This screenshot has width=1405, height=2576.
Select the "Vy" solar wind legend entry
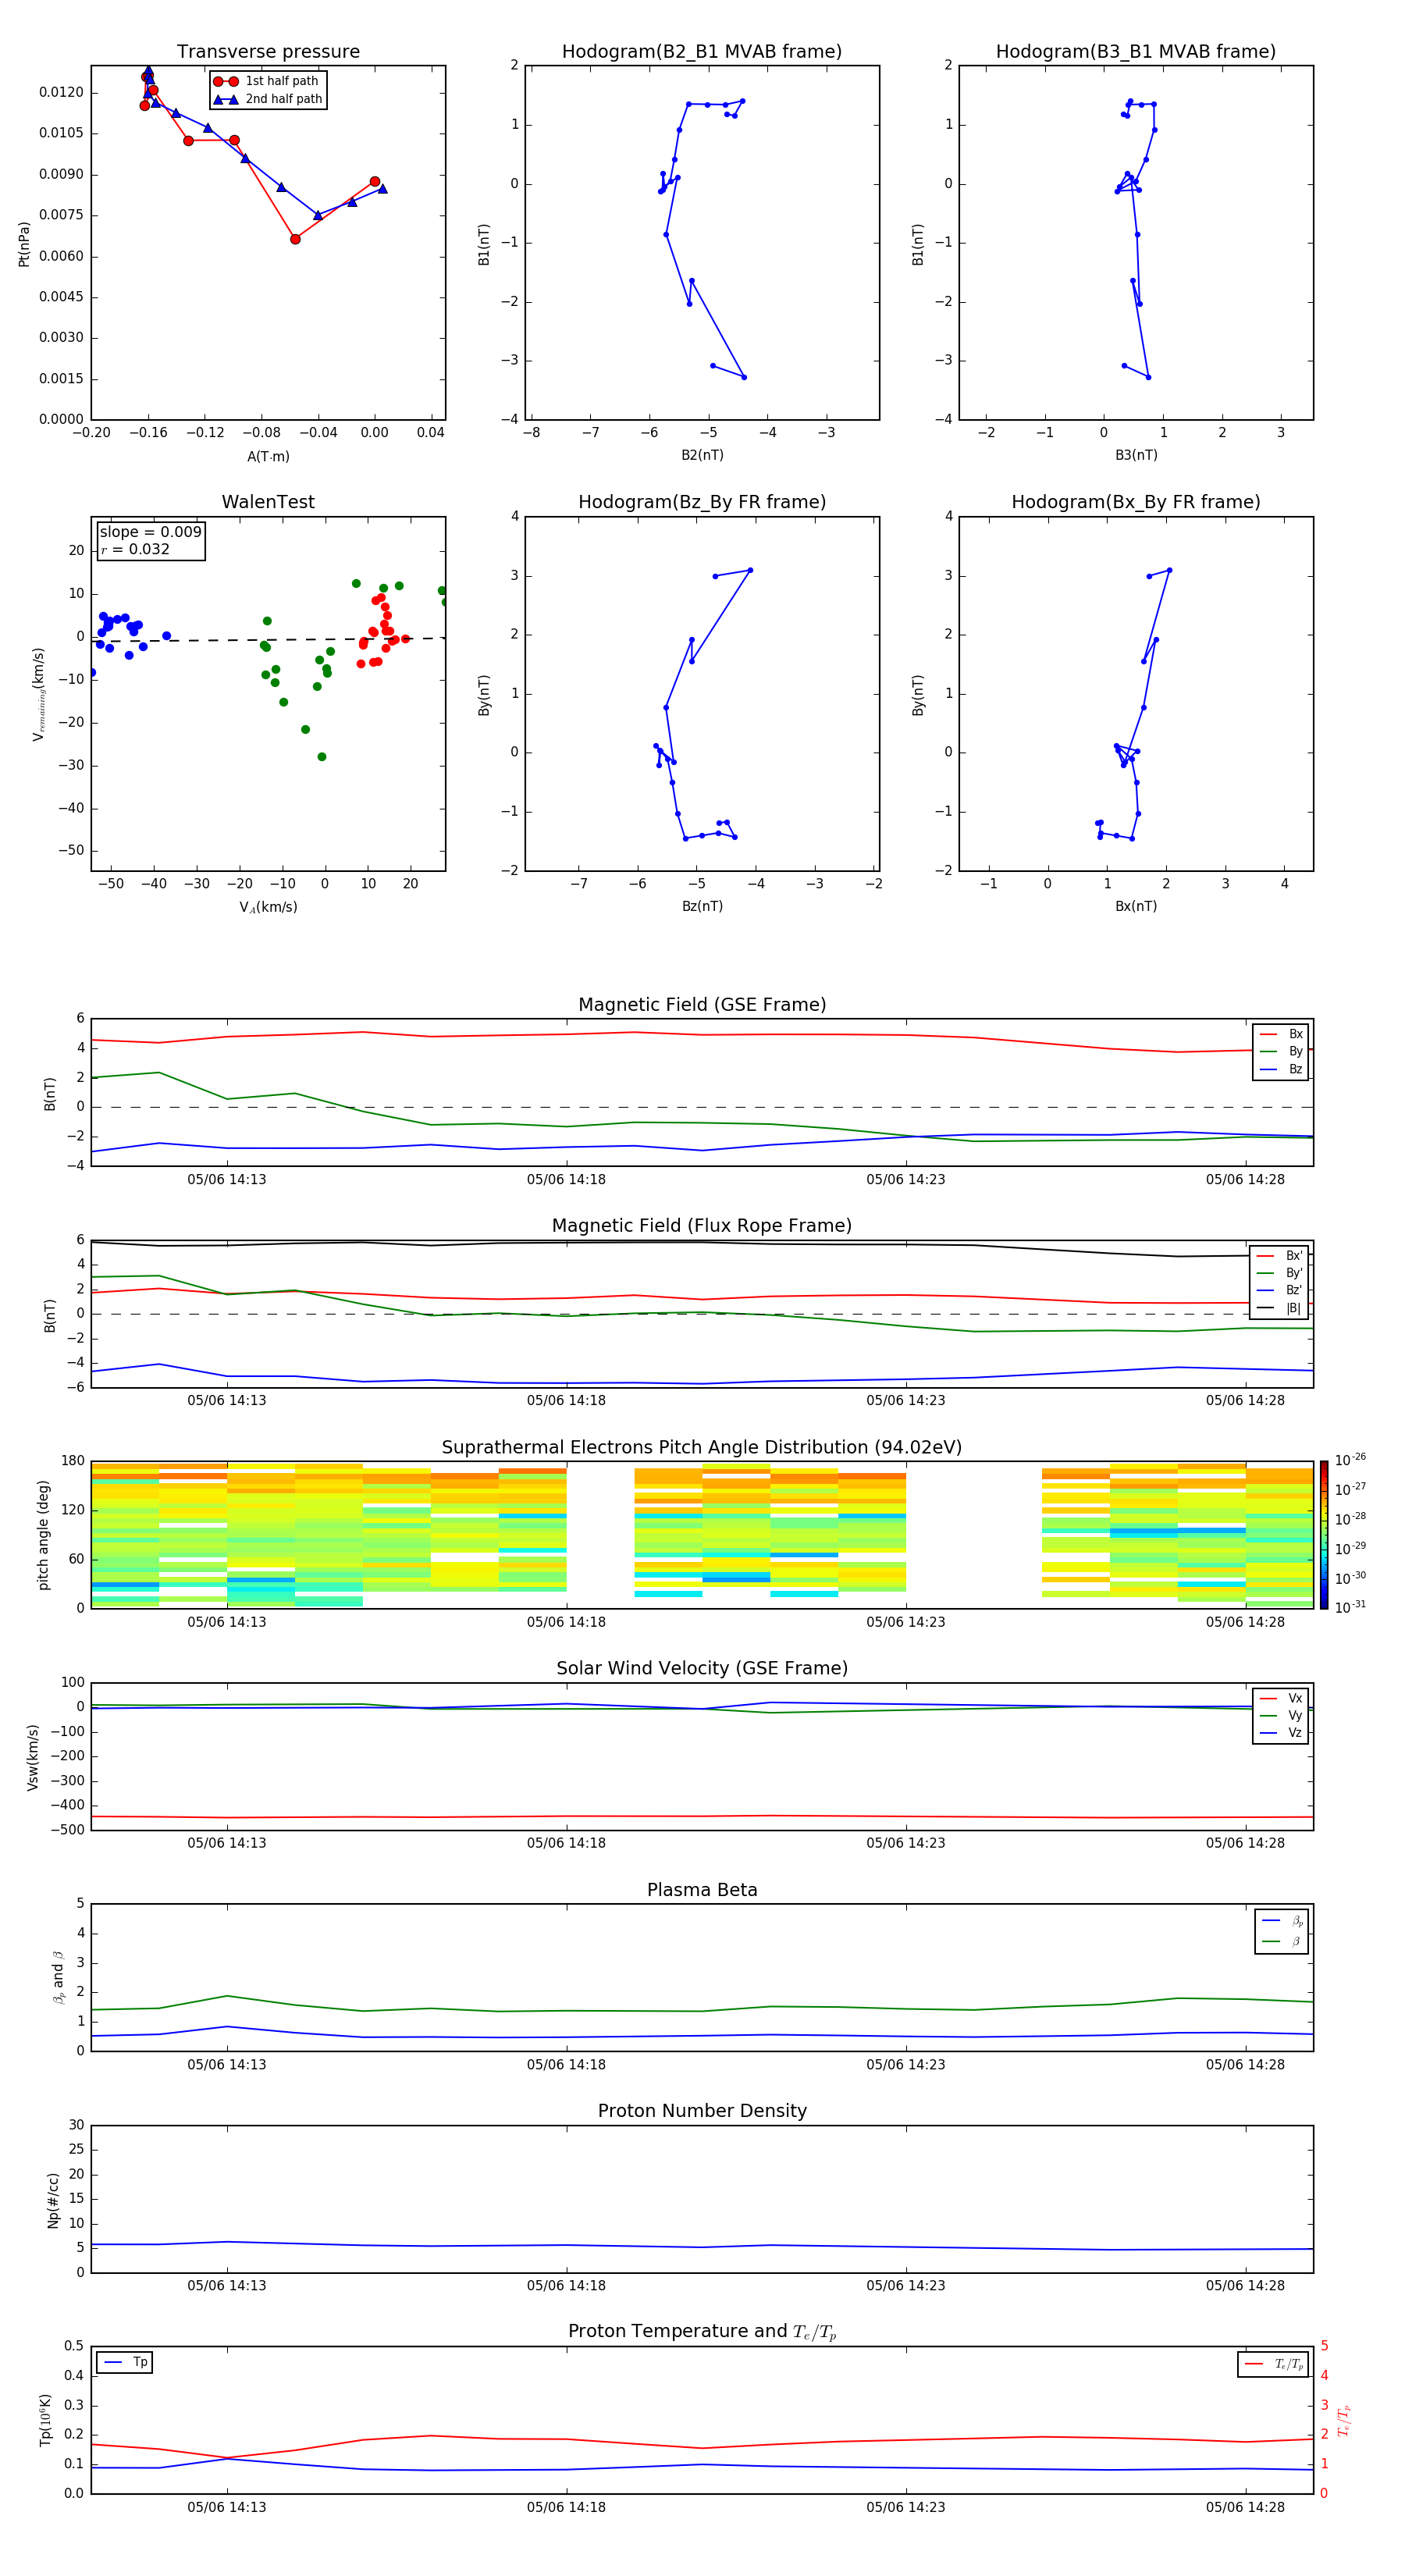click(x=1282, y=1716)
